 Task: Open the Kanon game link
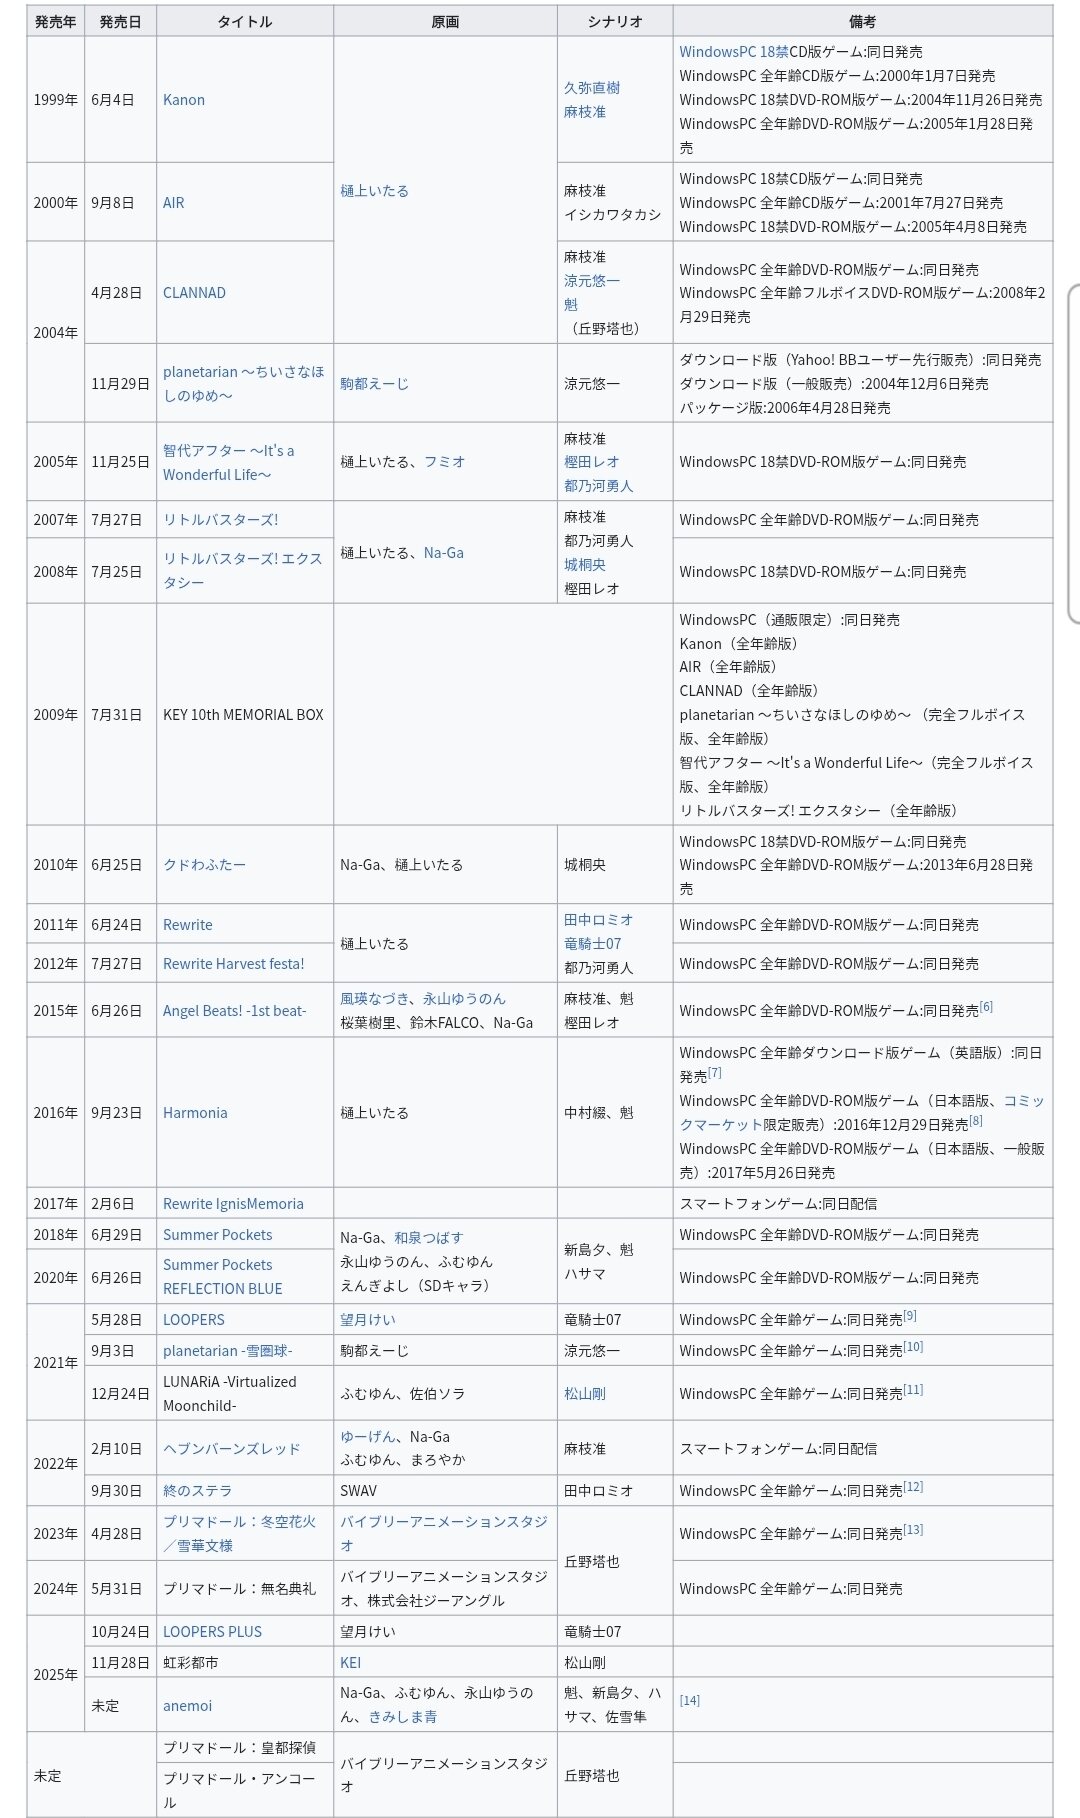coord(184,100)
